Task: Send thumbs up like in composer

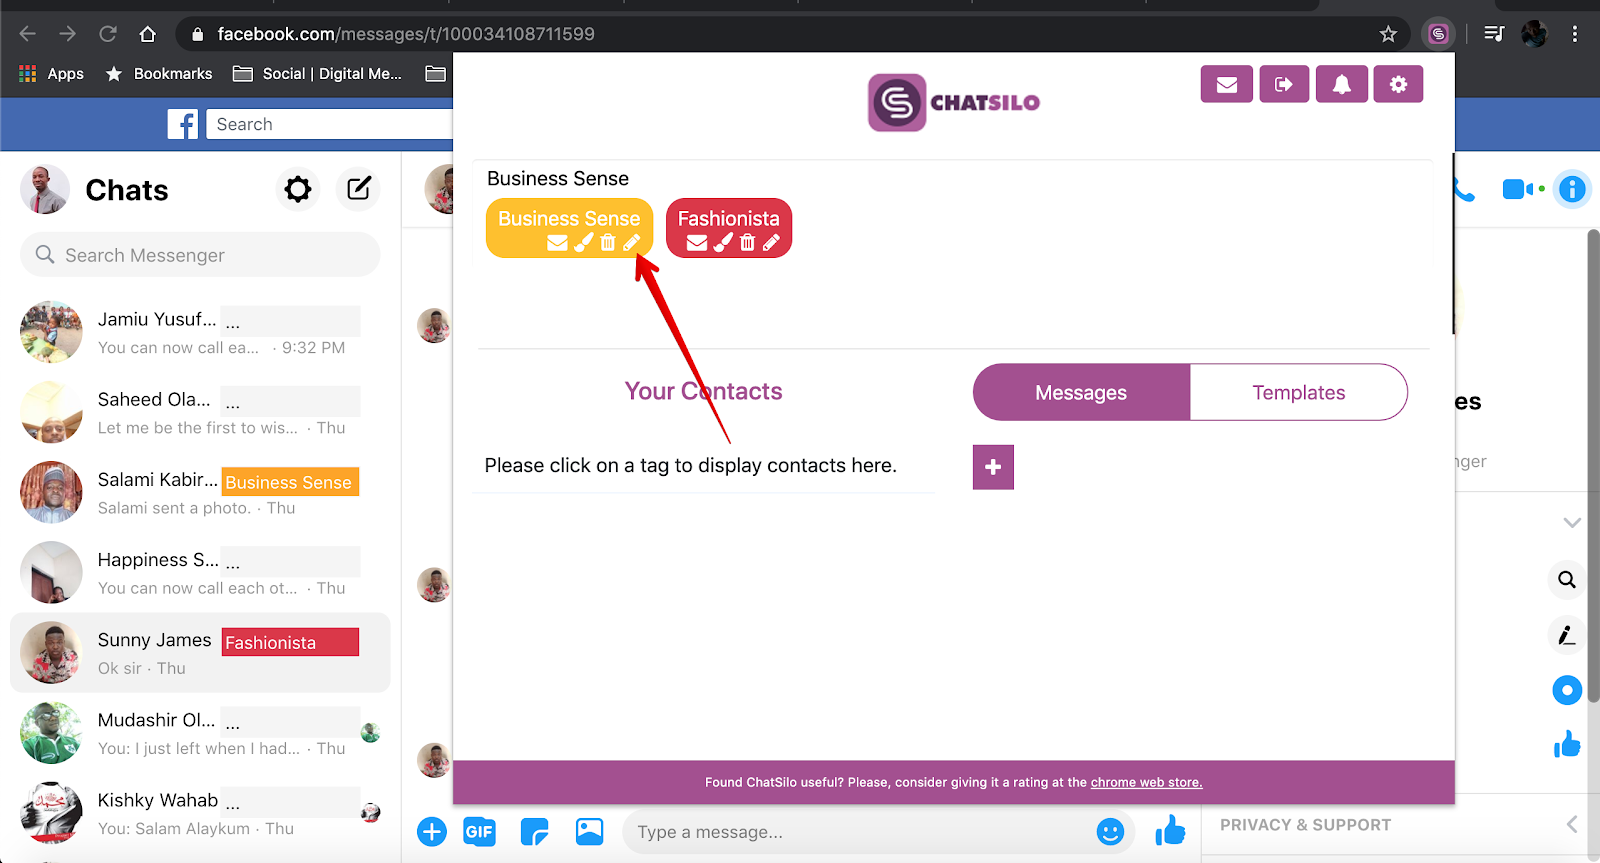Action: click(1170, 830)
